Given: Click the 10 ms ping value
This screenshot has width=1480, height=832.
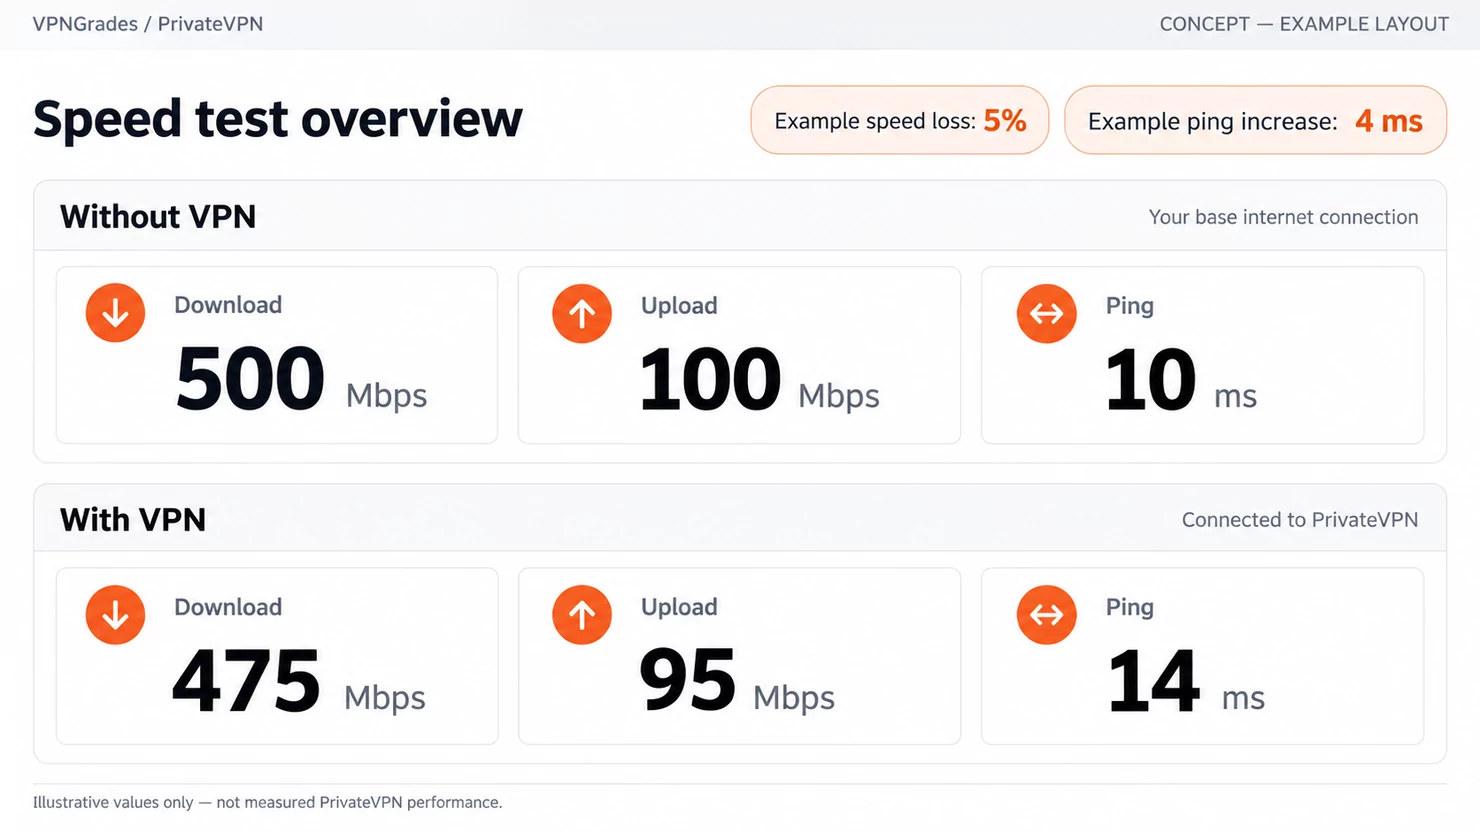Looking at the screenshot, I should coord(1181,380).
